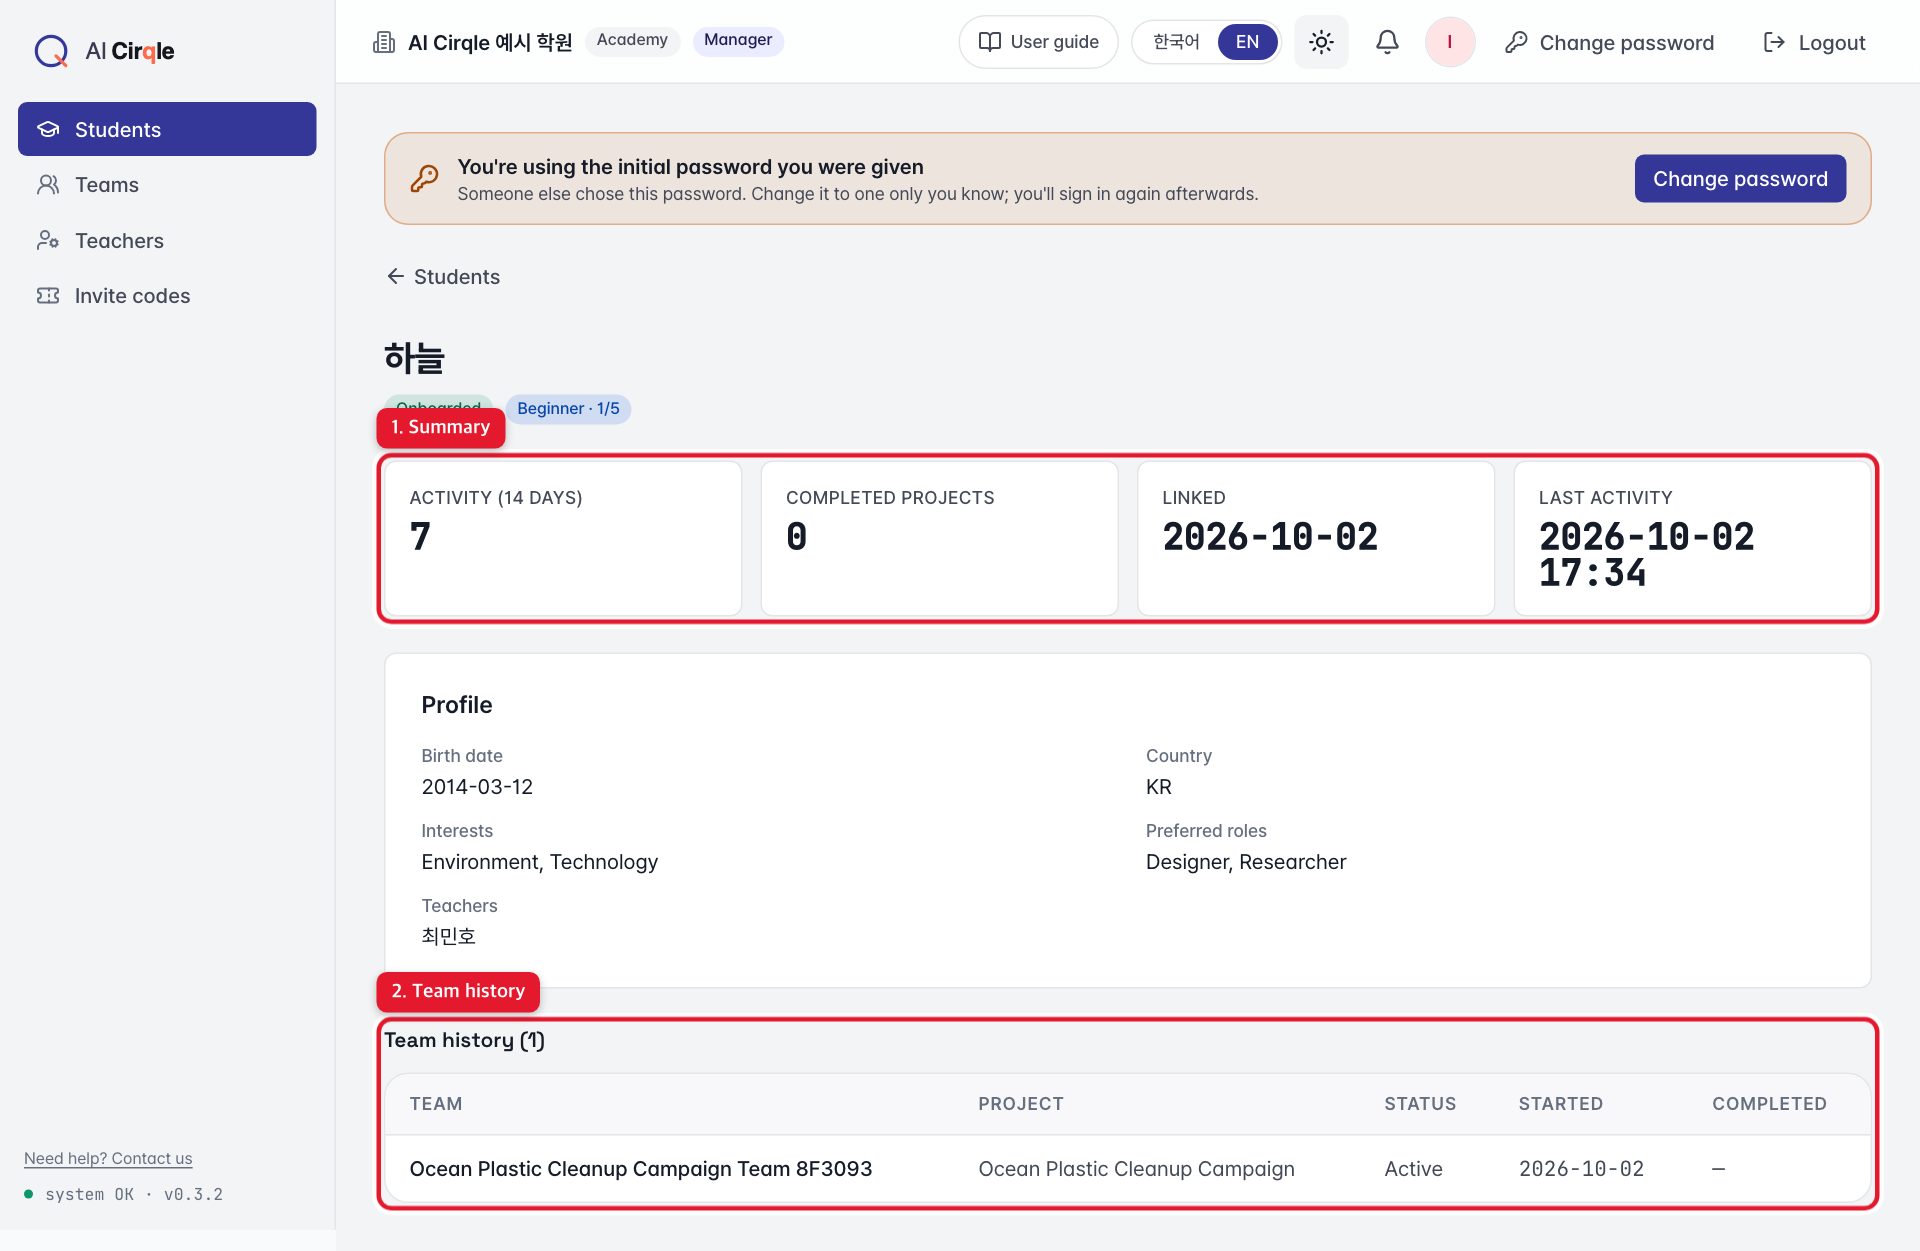Open Ocean Plastic Cleanup Campaign Team 8F3093
Screen dimensions: 1920x1251
point(641,1169)
